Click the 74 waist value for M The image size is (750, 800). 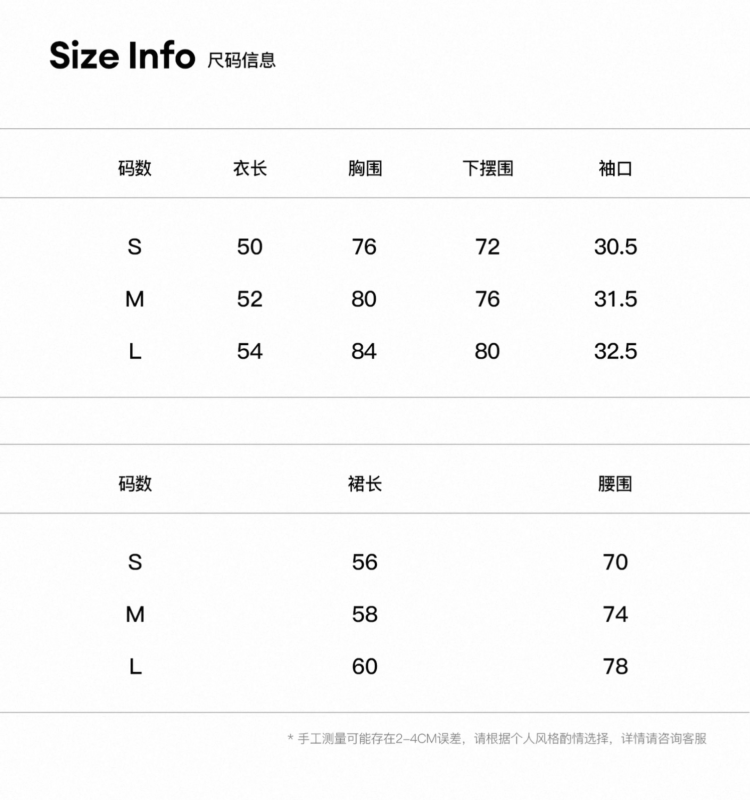point(615,614)
